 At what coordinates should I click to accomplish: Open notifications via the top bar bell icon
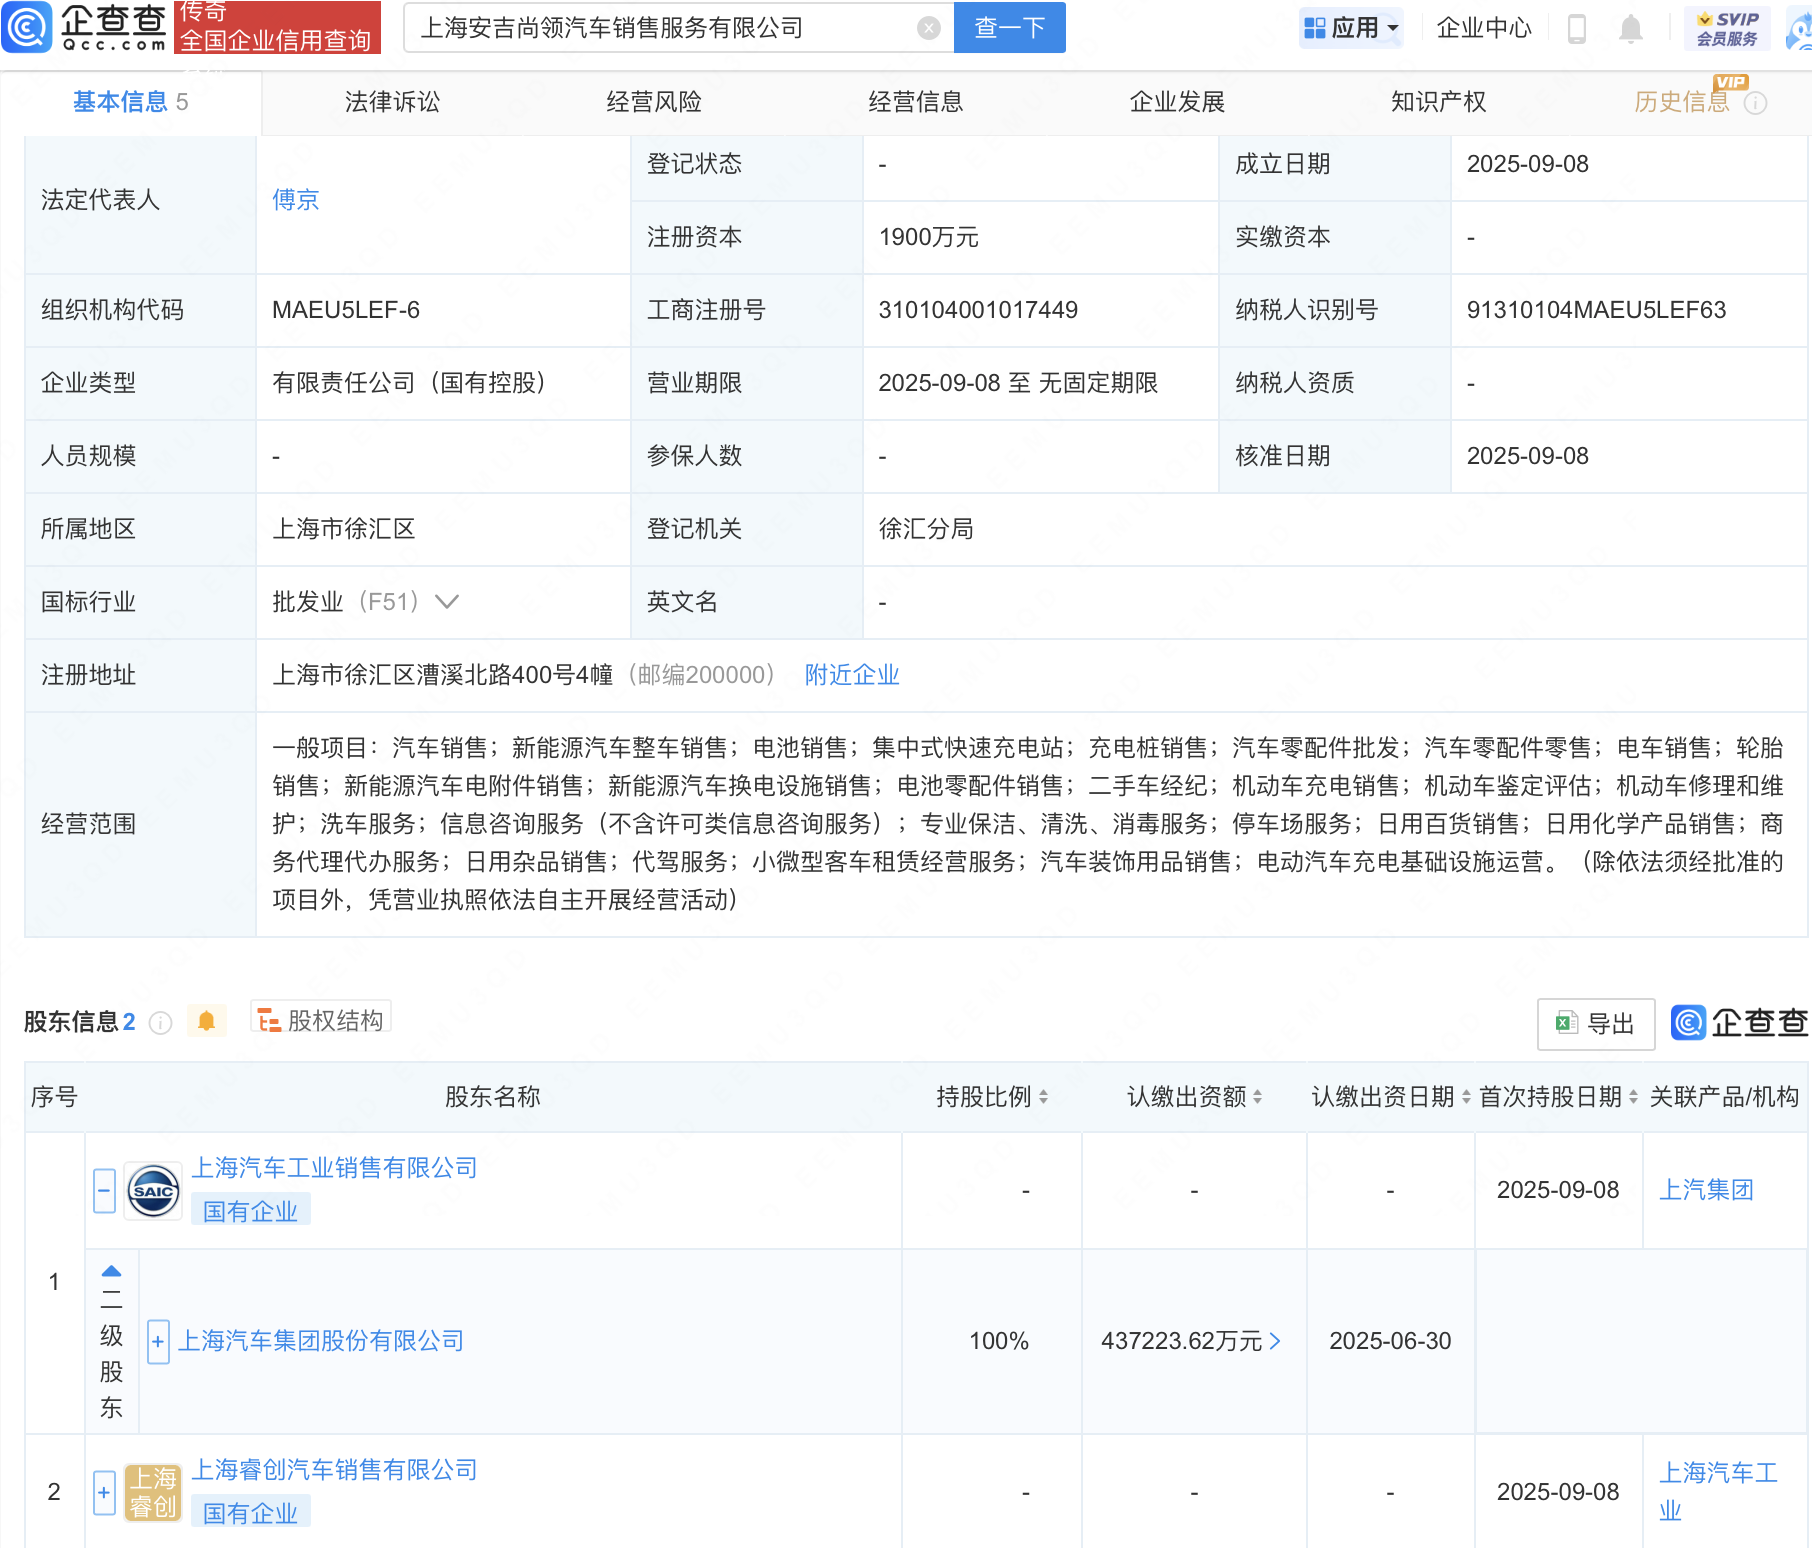[x=1630, y=28]
